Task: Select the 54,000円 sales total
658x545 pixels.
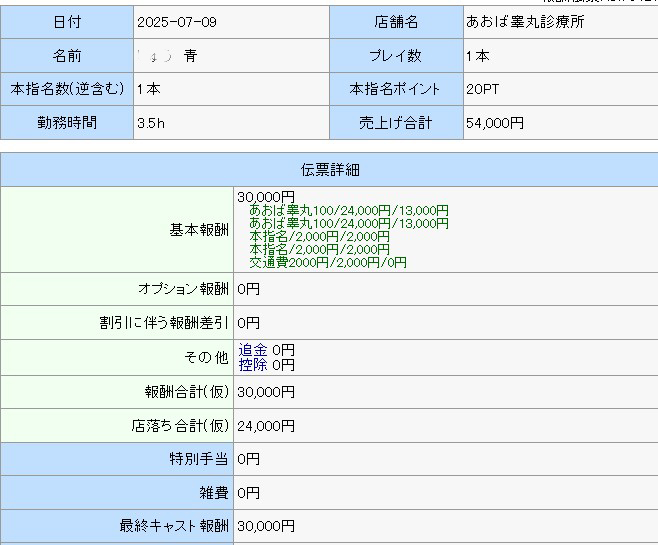Action: (495, 123)
